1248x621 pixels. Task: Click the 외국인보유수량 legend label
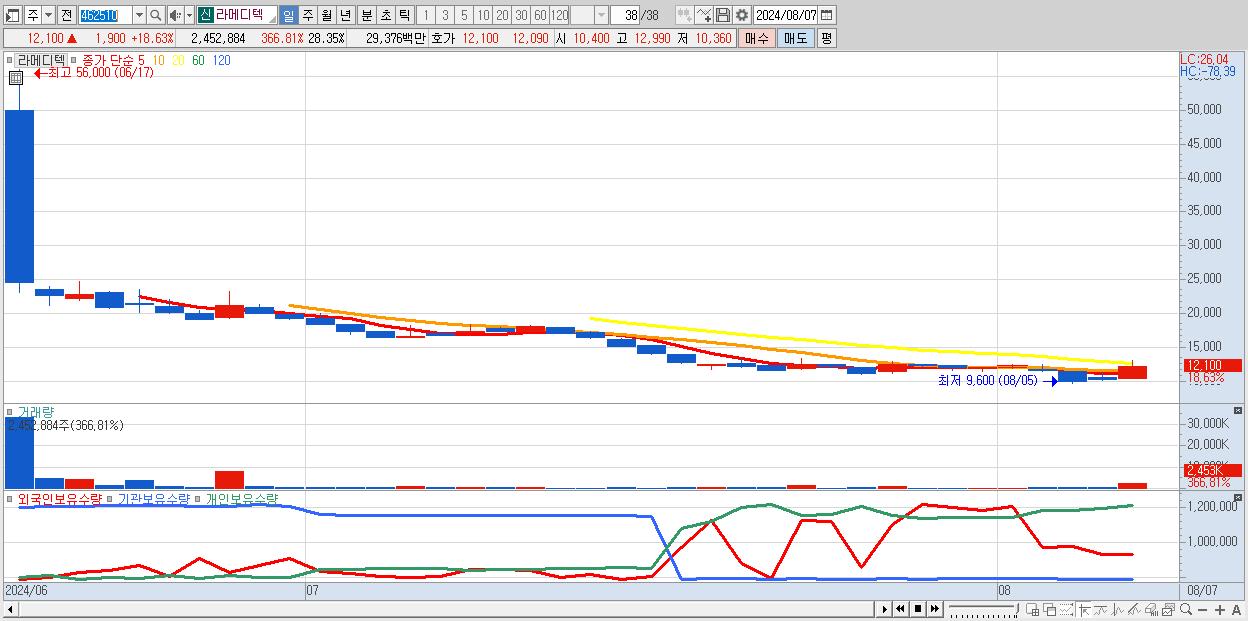click(x=60, y=498)
